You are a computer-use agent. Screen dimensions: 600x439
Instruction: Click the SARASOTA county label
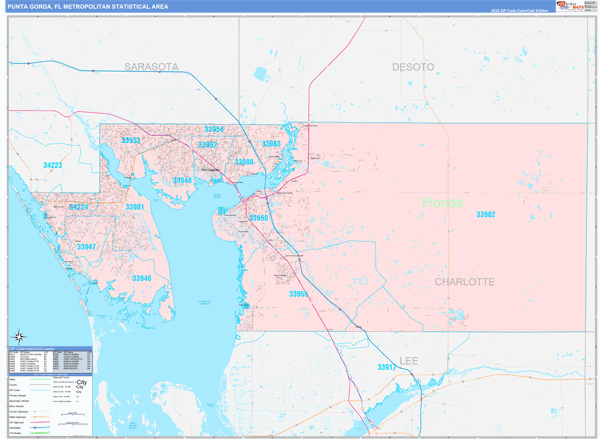tap(151, 66)
